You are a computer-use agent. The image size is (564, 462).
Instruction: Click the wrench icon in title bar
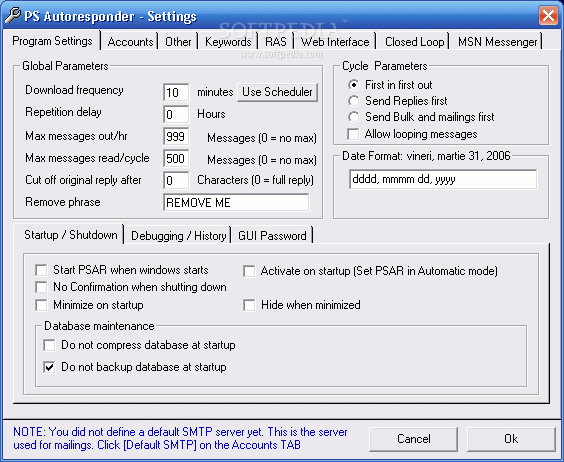[13, 16]
